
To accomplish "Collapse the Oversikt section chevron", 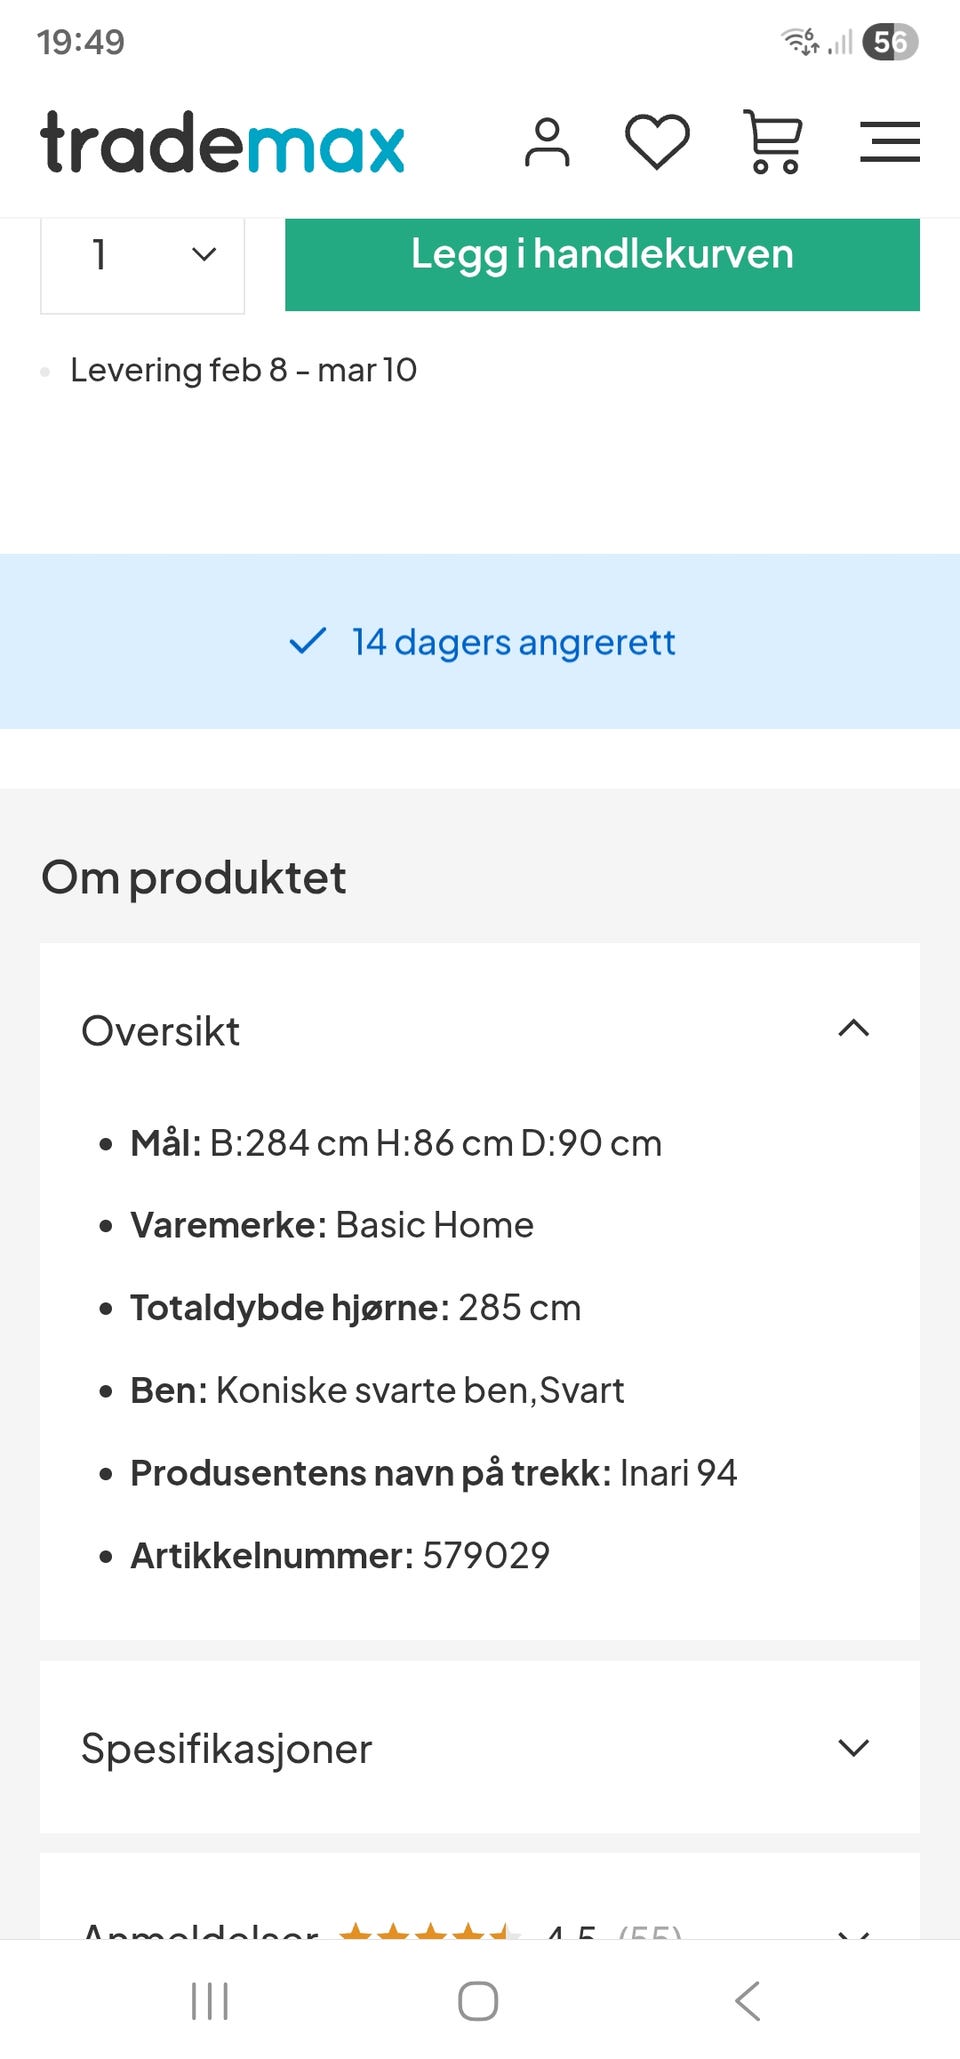I will tap(853, 1029).
